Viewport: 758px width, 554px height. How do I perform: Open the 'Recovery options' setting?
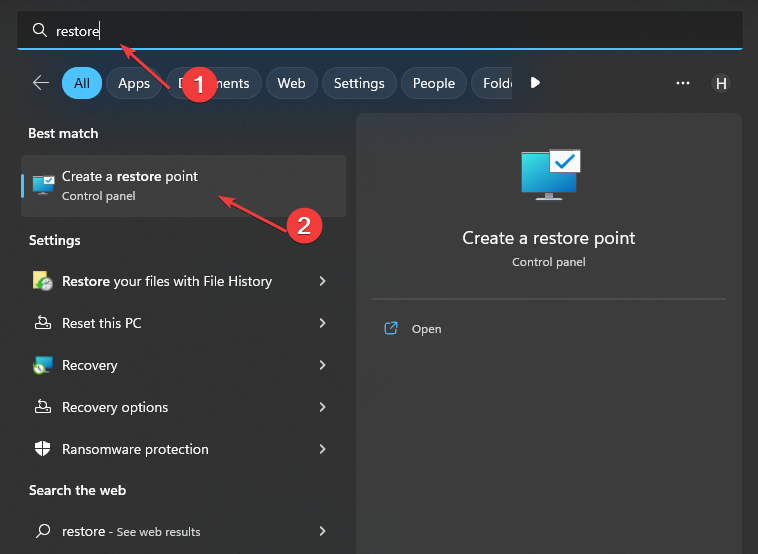pos(183,407)
